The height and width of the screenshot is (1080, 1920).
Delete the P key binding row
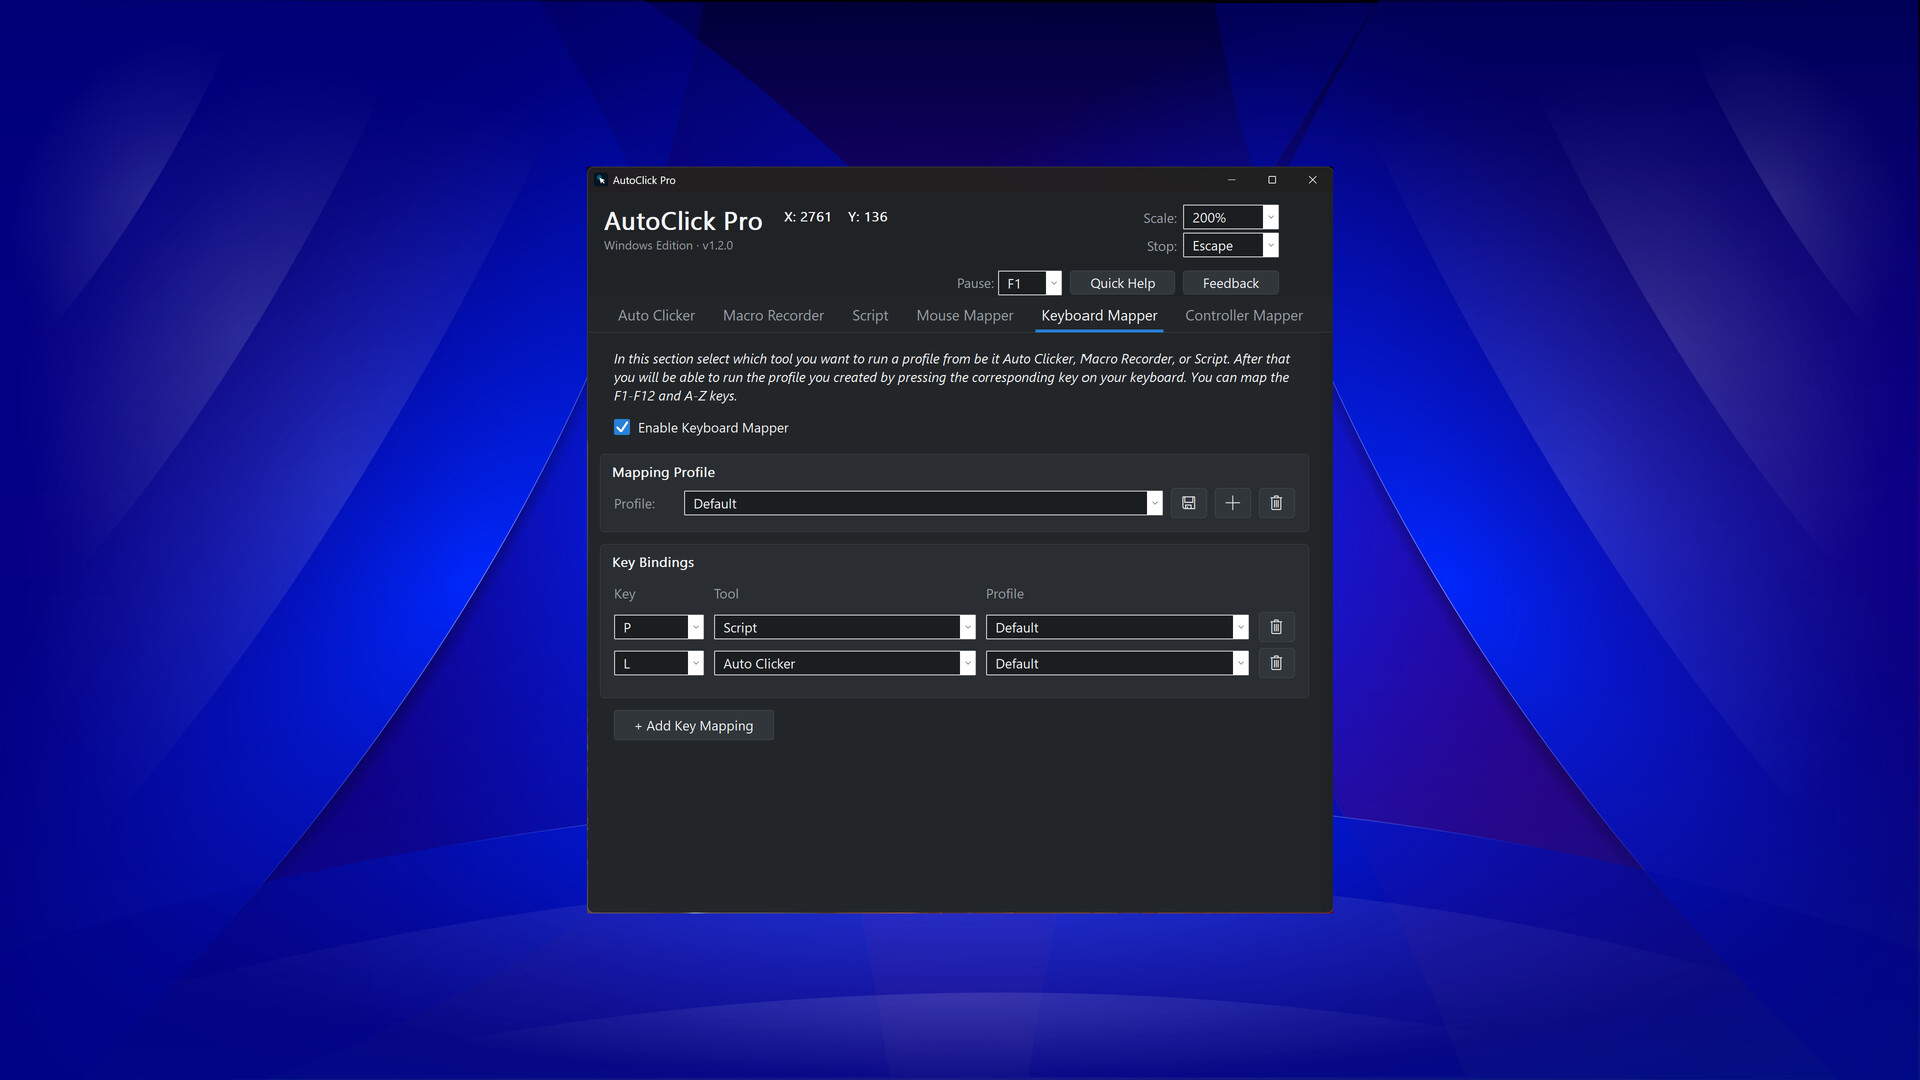(1276, 627)
